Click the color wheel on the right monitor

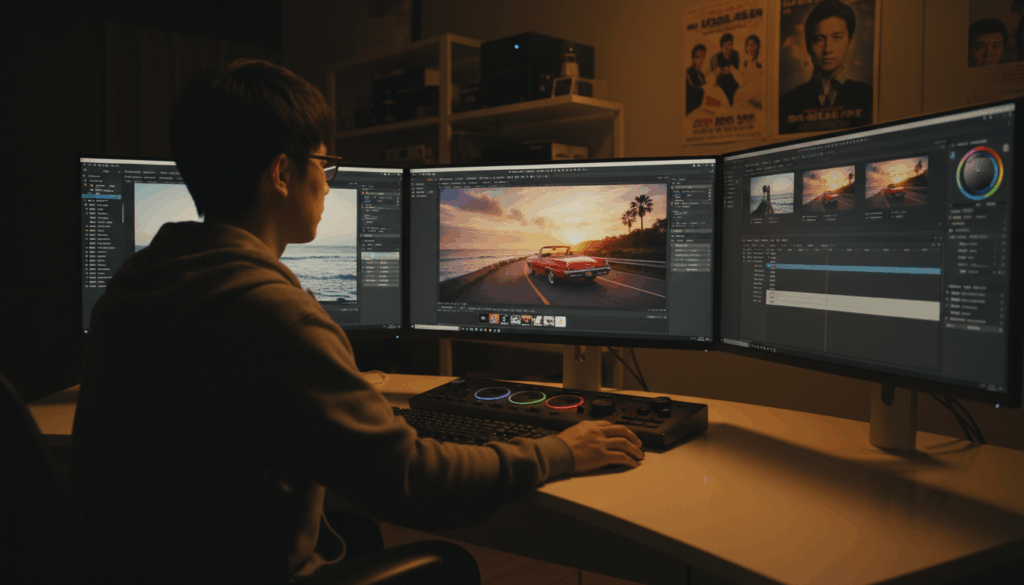[x=979, y=173]
